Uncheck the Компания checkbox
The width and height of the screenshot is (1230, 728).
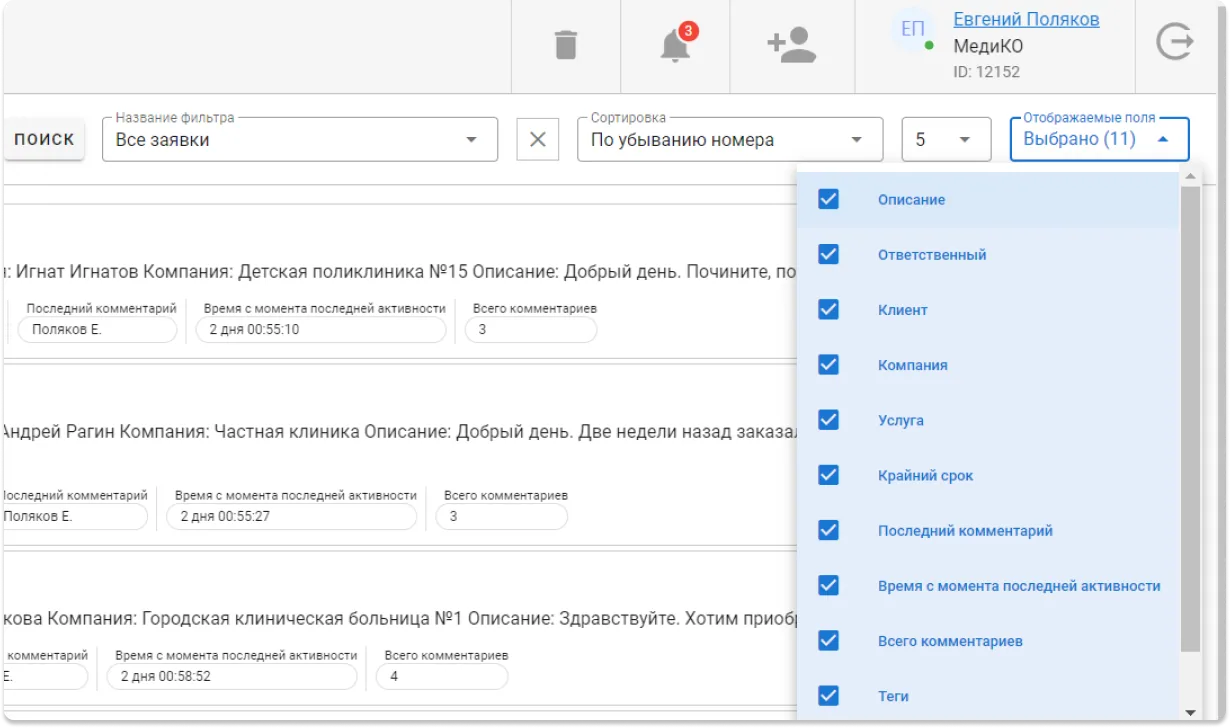828,364
